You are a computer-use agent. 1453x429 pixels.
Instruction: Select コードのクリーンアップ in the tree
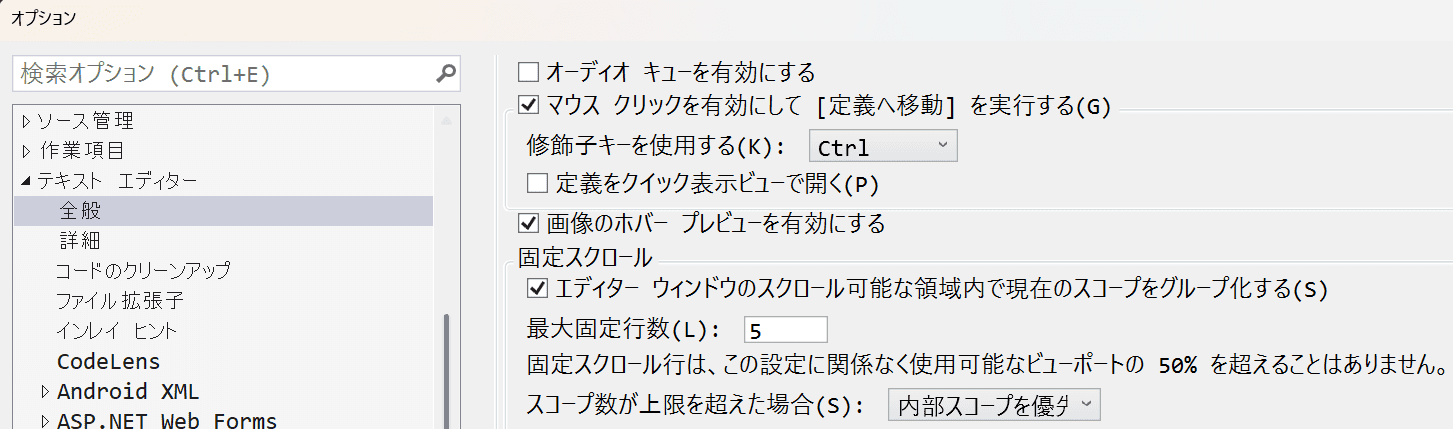tap(143, 271)
